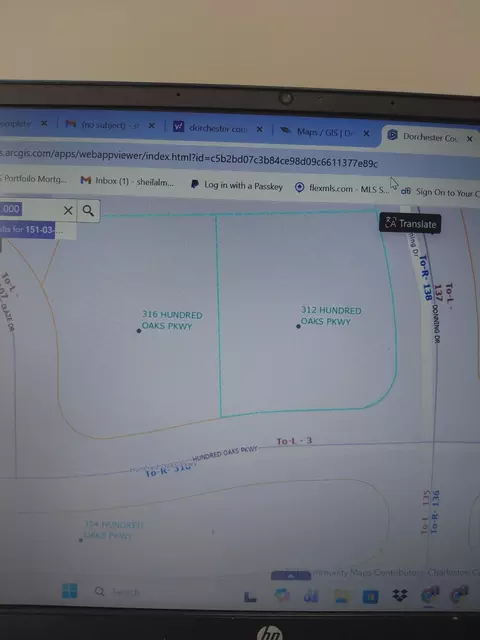Open the Gmail Inbox (1) bookmark
The height and width of the screenshot is (640, 480).
[127, 181]
